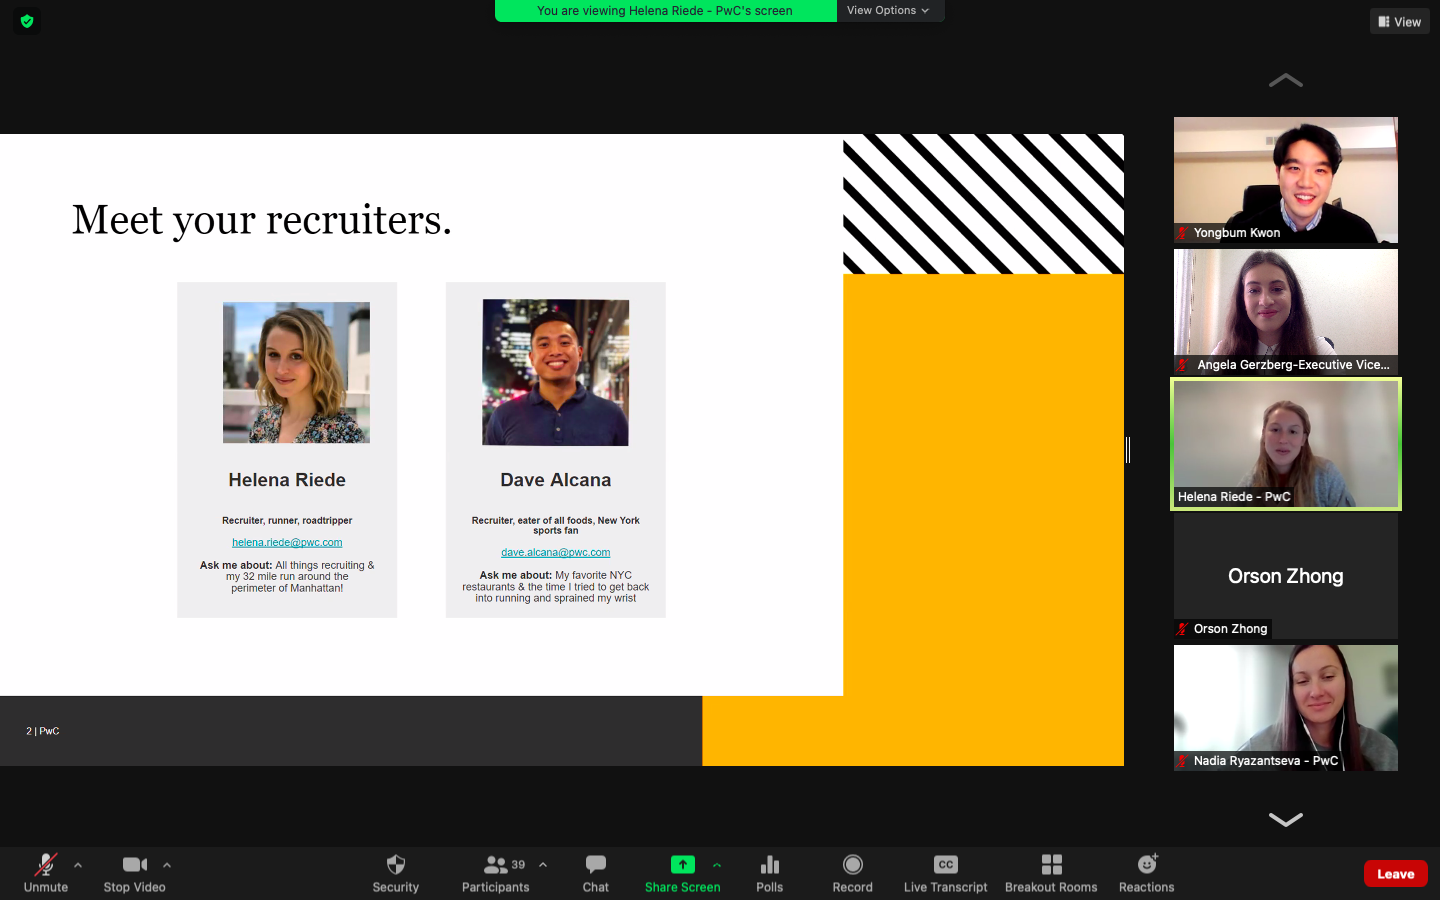Viewport: 1440px width, 900px height.
Task: Open Helena Riede's email link
Action: 287,541
